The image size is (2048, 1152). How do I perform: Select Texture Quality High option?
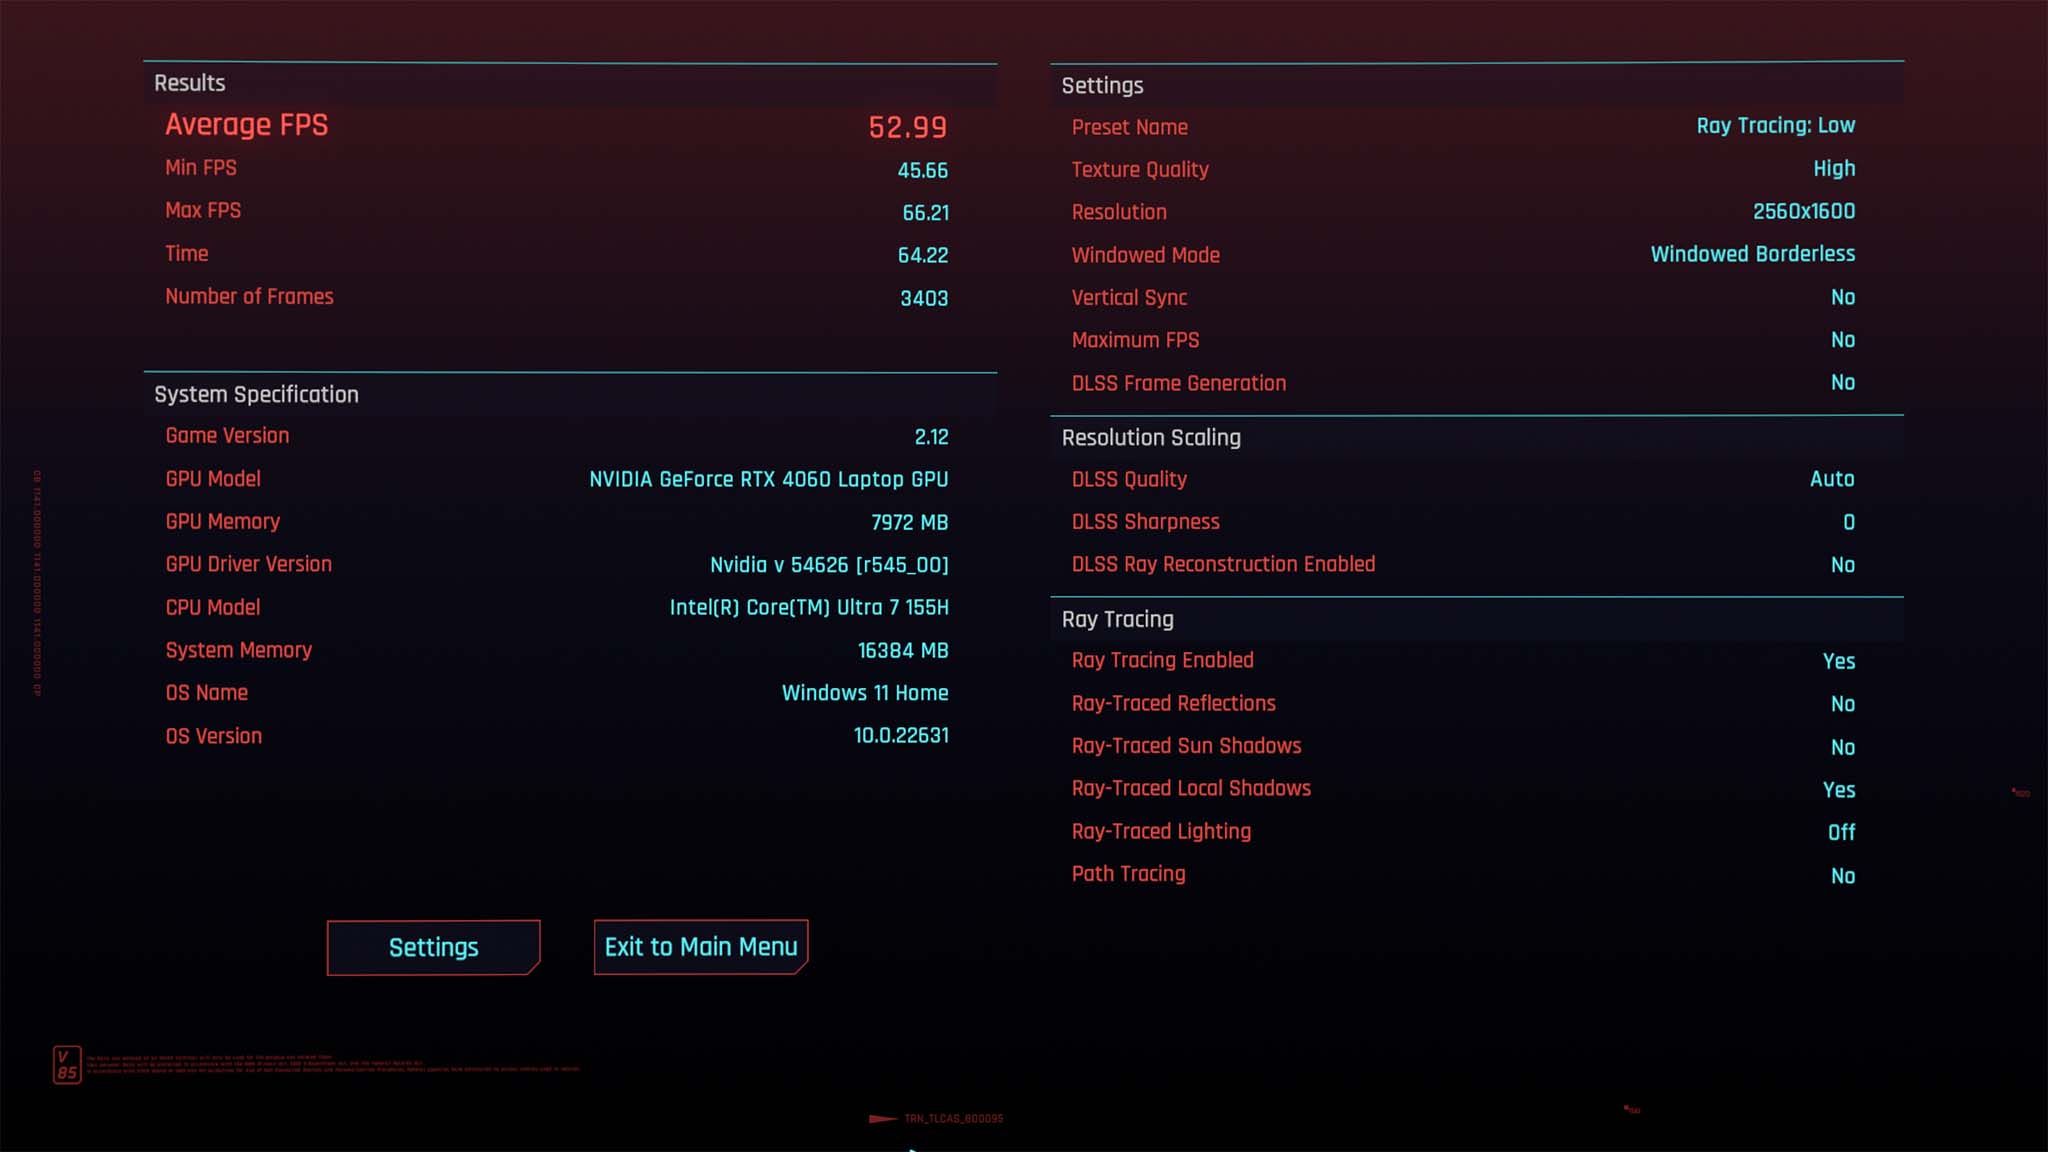tap(1833, 167)
